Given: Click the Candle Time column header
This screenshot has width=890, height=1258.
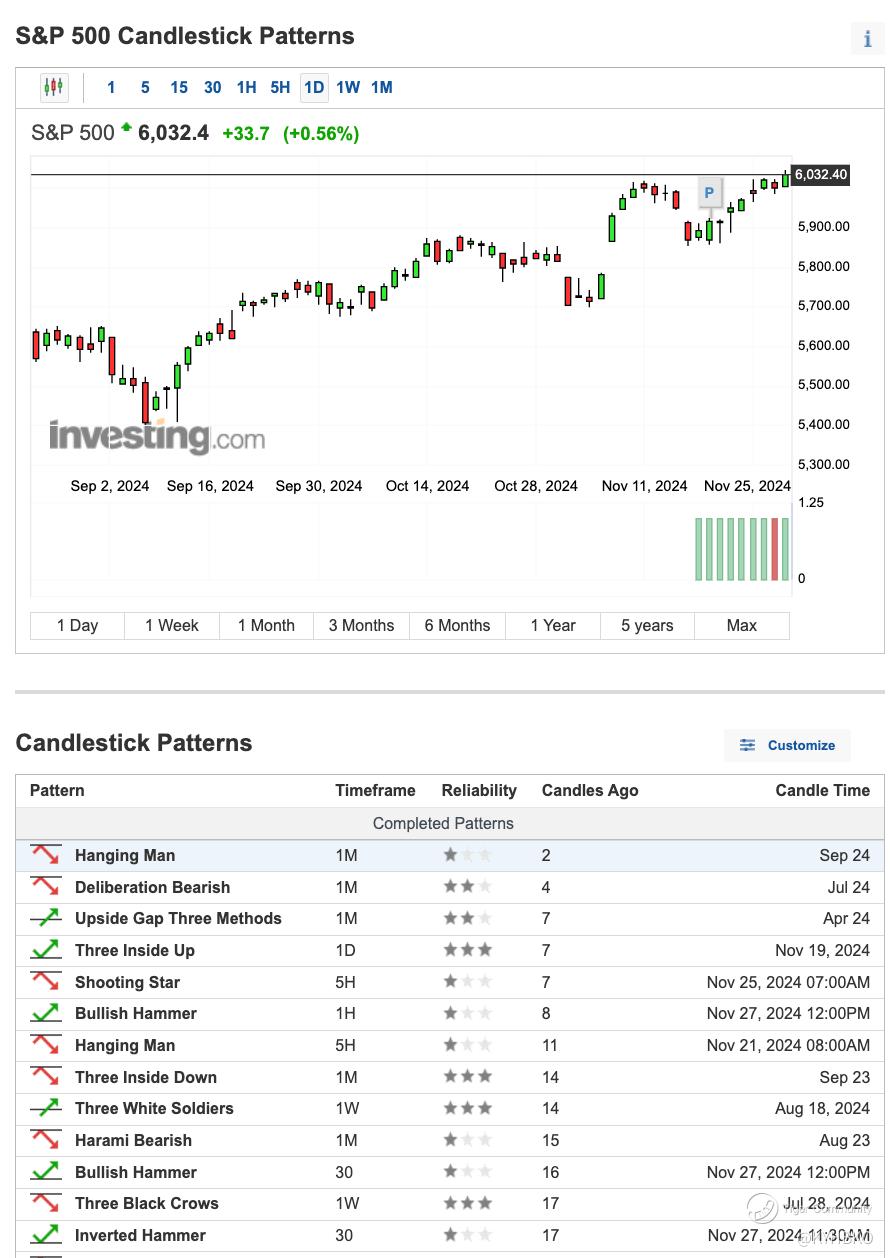Looking at the screenshot, I should 823,790.
